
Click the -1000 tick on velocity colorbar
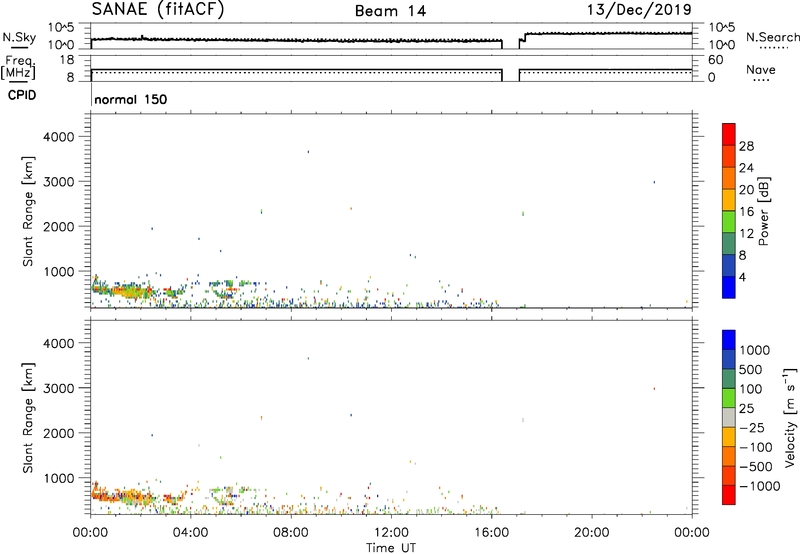760,486
